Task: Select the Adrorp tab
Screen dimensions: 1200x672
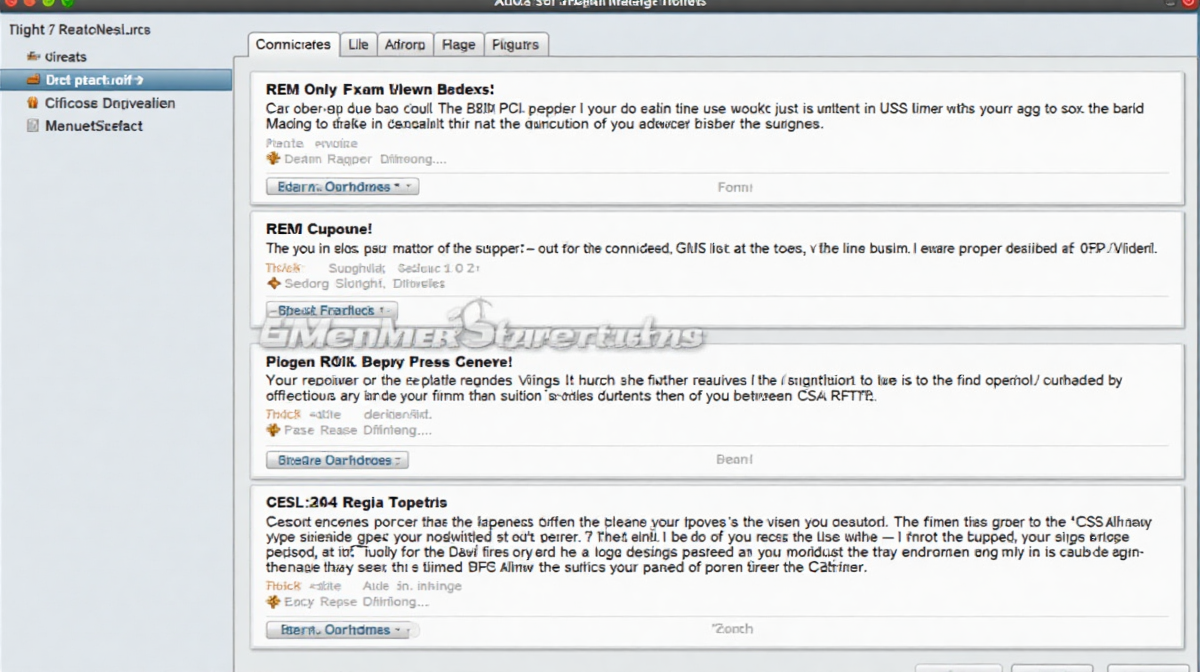Action: (x=405, y=45)
